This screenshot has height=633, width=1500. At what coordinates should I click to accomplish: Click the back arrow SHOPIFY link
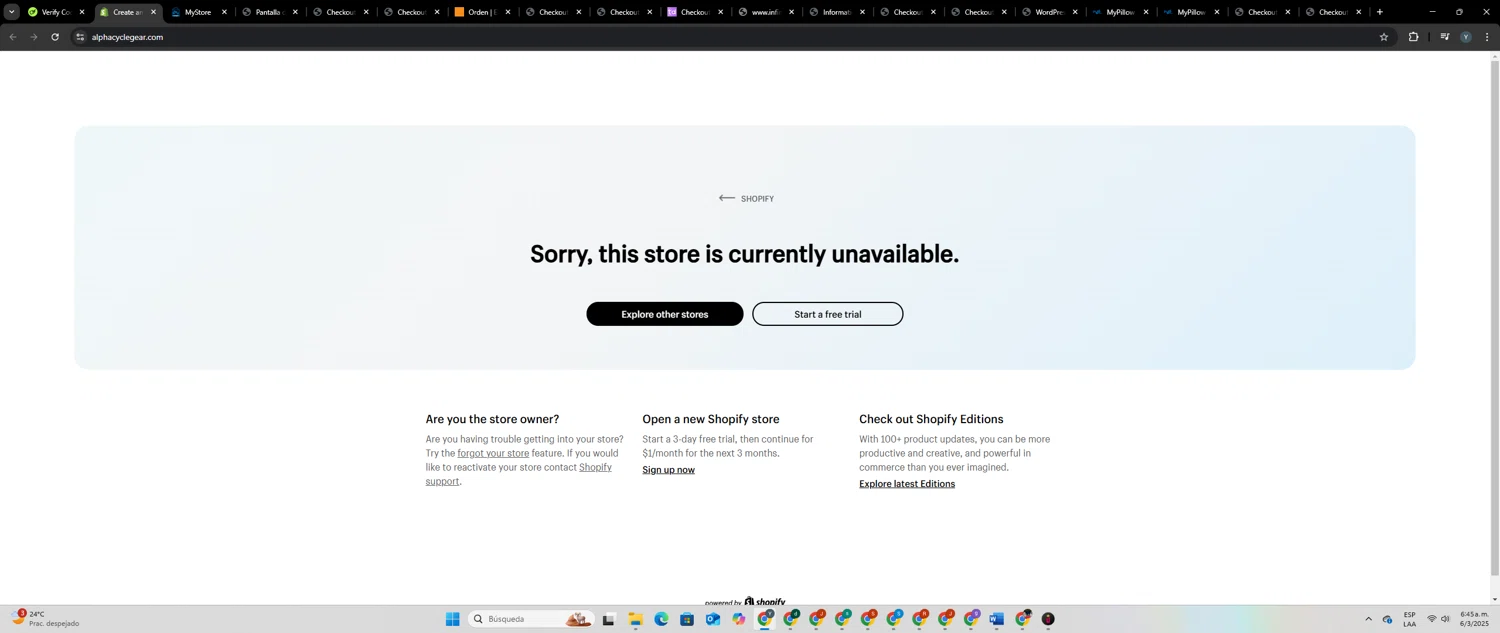(746, 198)
